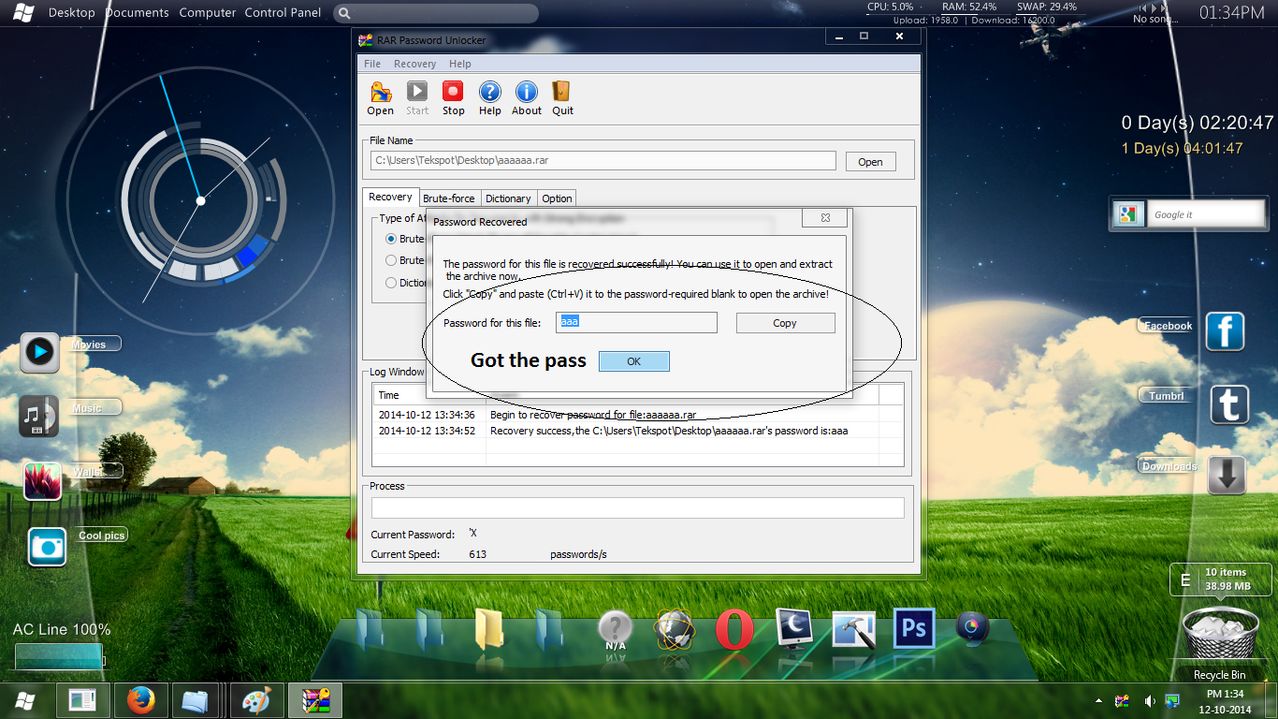Image resolution: width=1278 pixels, height=719 pixels.
Task: Open the Music note icon
Action: [x=38, y=416]
